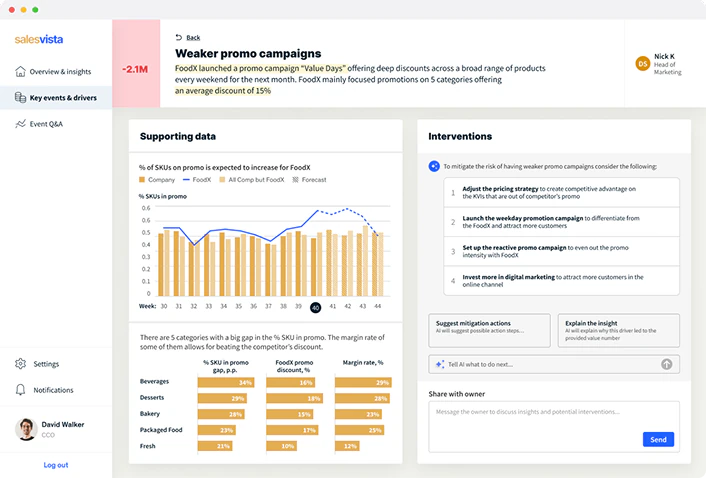Click the Share with owner label
706x478 pixels.
coord(457,394)
